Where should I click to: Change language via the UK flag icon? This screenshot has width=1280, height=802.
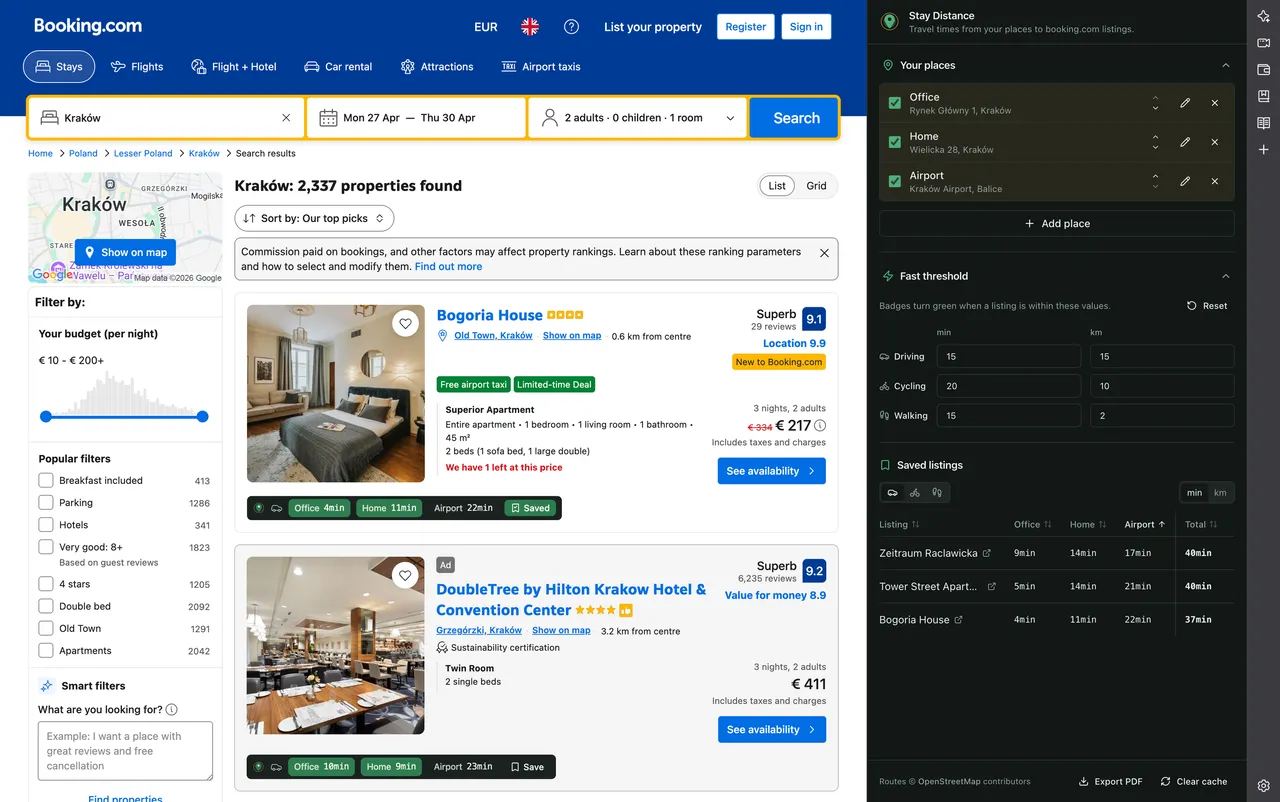click(530, 27)
